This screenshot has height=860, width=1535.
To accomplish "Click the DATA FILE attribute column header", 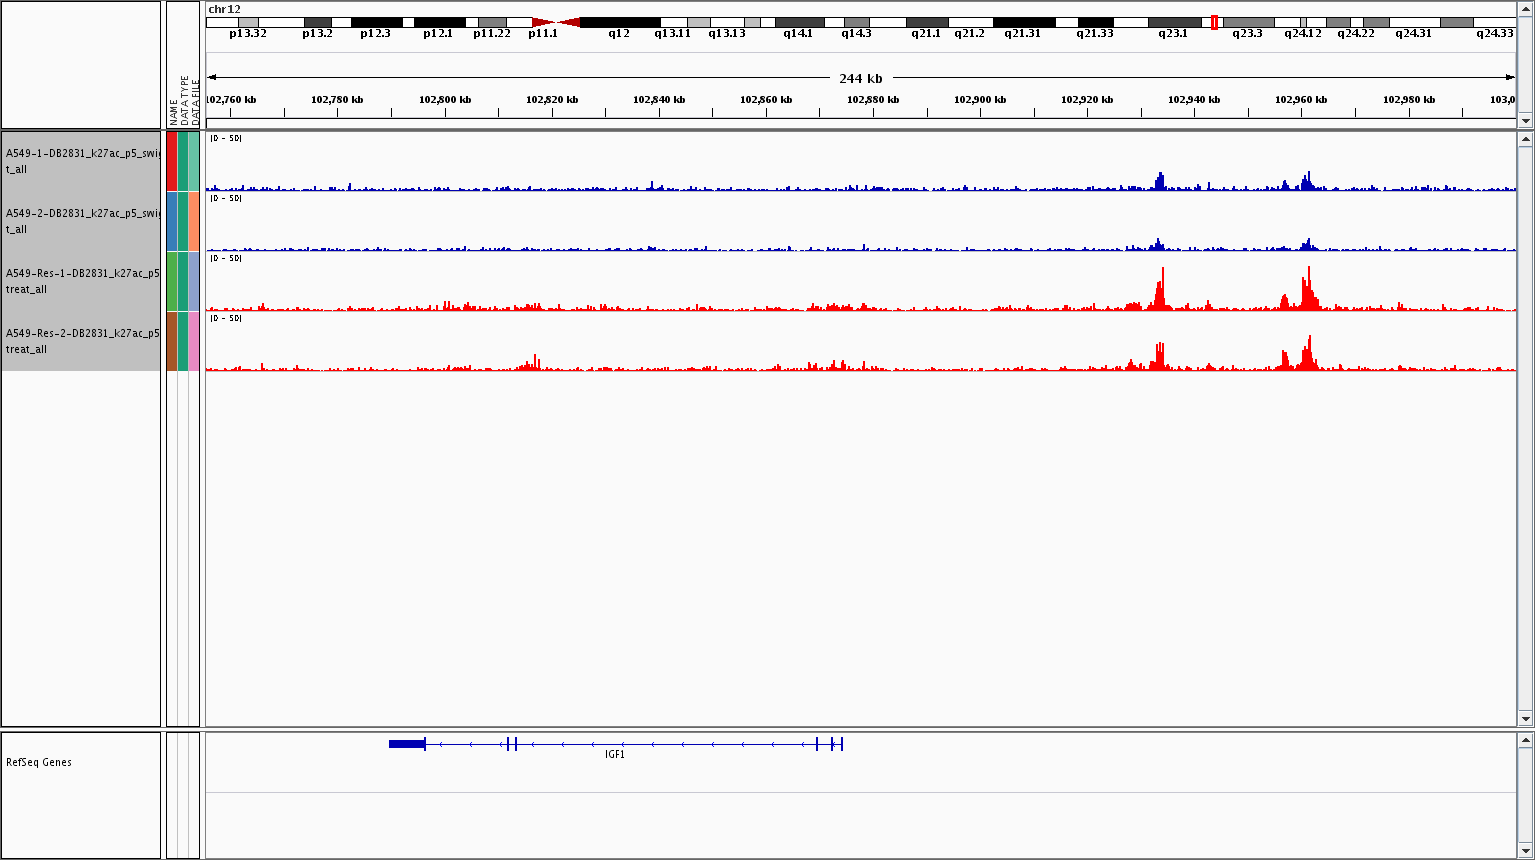I will (196, 100).
